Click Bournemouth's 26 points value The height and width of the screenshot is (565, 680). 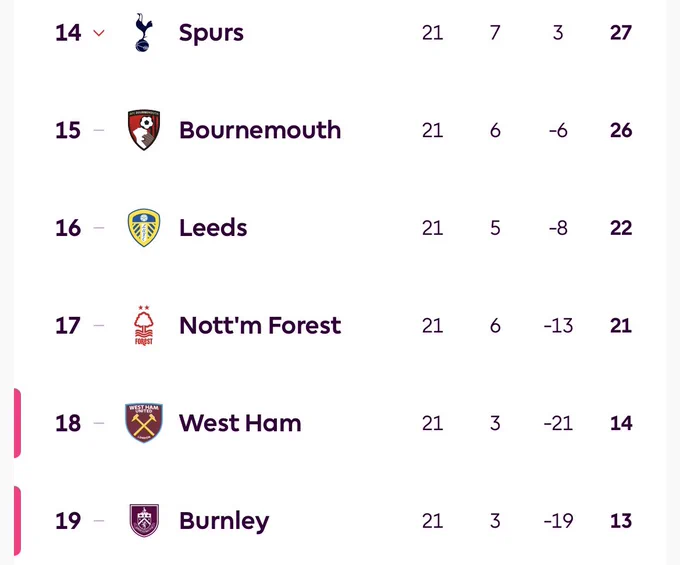pos(621,130)
